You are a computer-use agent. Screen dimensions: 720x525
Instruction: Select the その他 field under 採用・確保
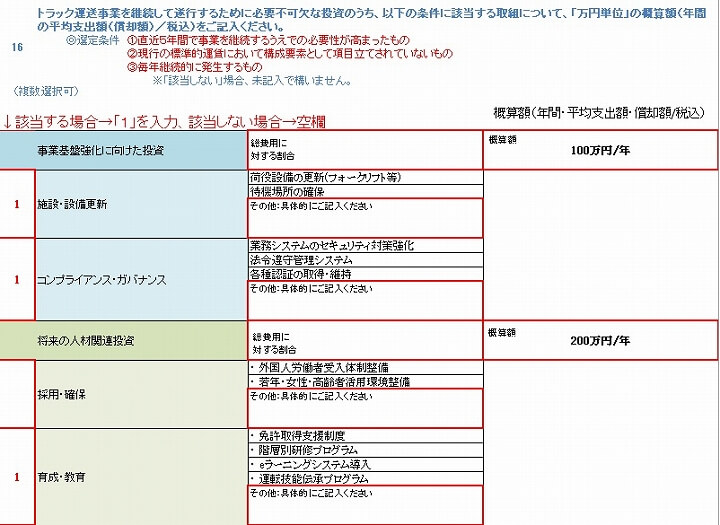(x=365, y=408)
